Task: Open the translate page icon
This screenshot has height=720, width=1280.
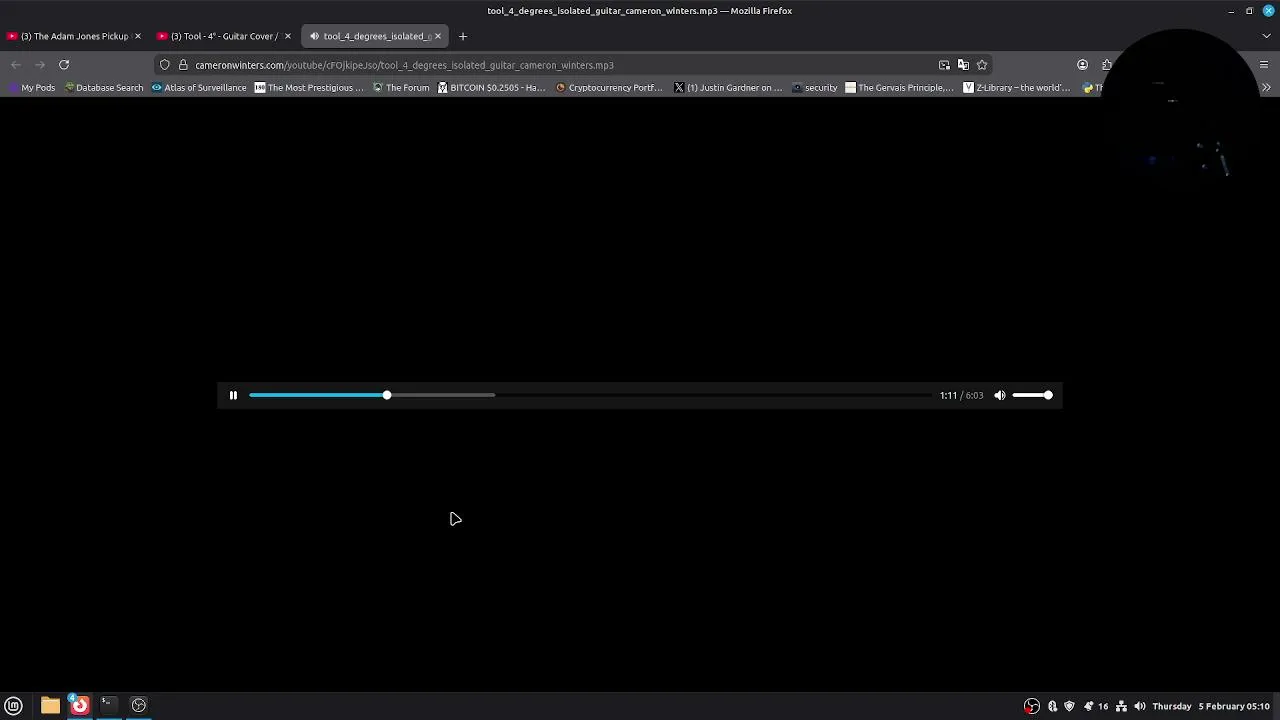Action: pyautogui.click(x=963, y=65)
